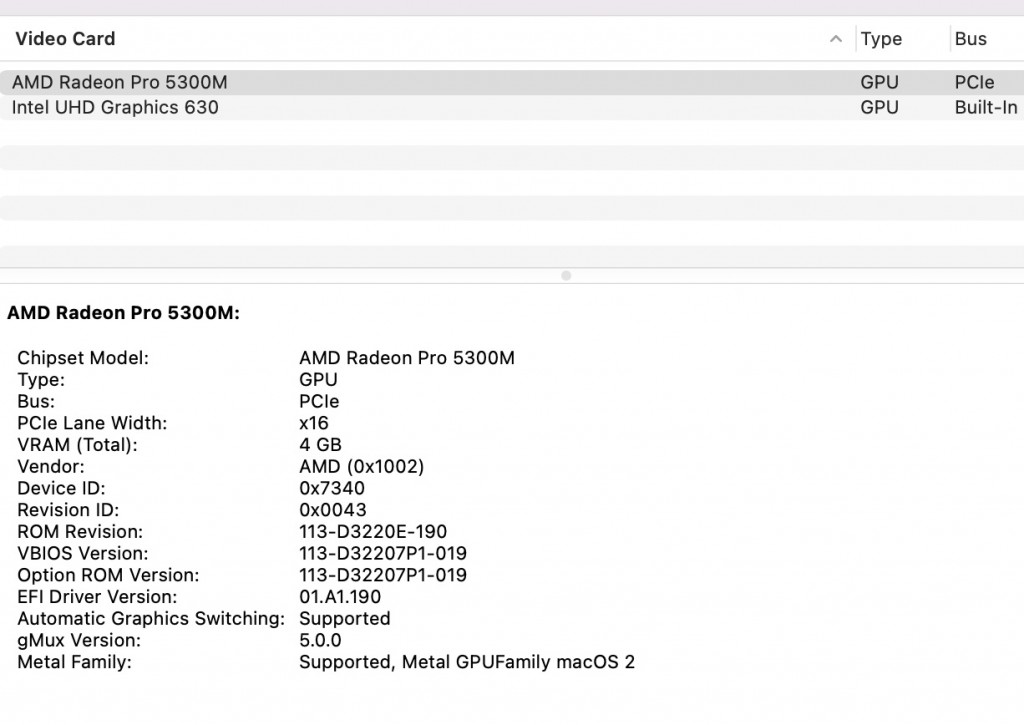Click the PCIe bus cell in the list
The width and height of the screenshot is (1024, 725).
[x=974, y=82]
